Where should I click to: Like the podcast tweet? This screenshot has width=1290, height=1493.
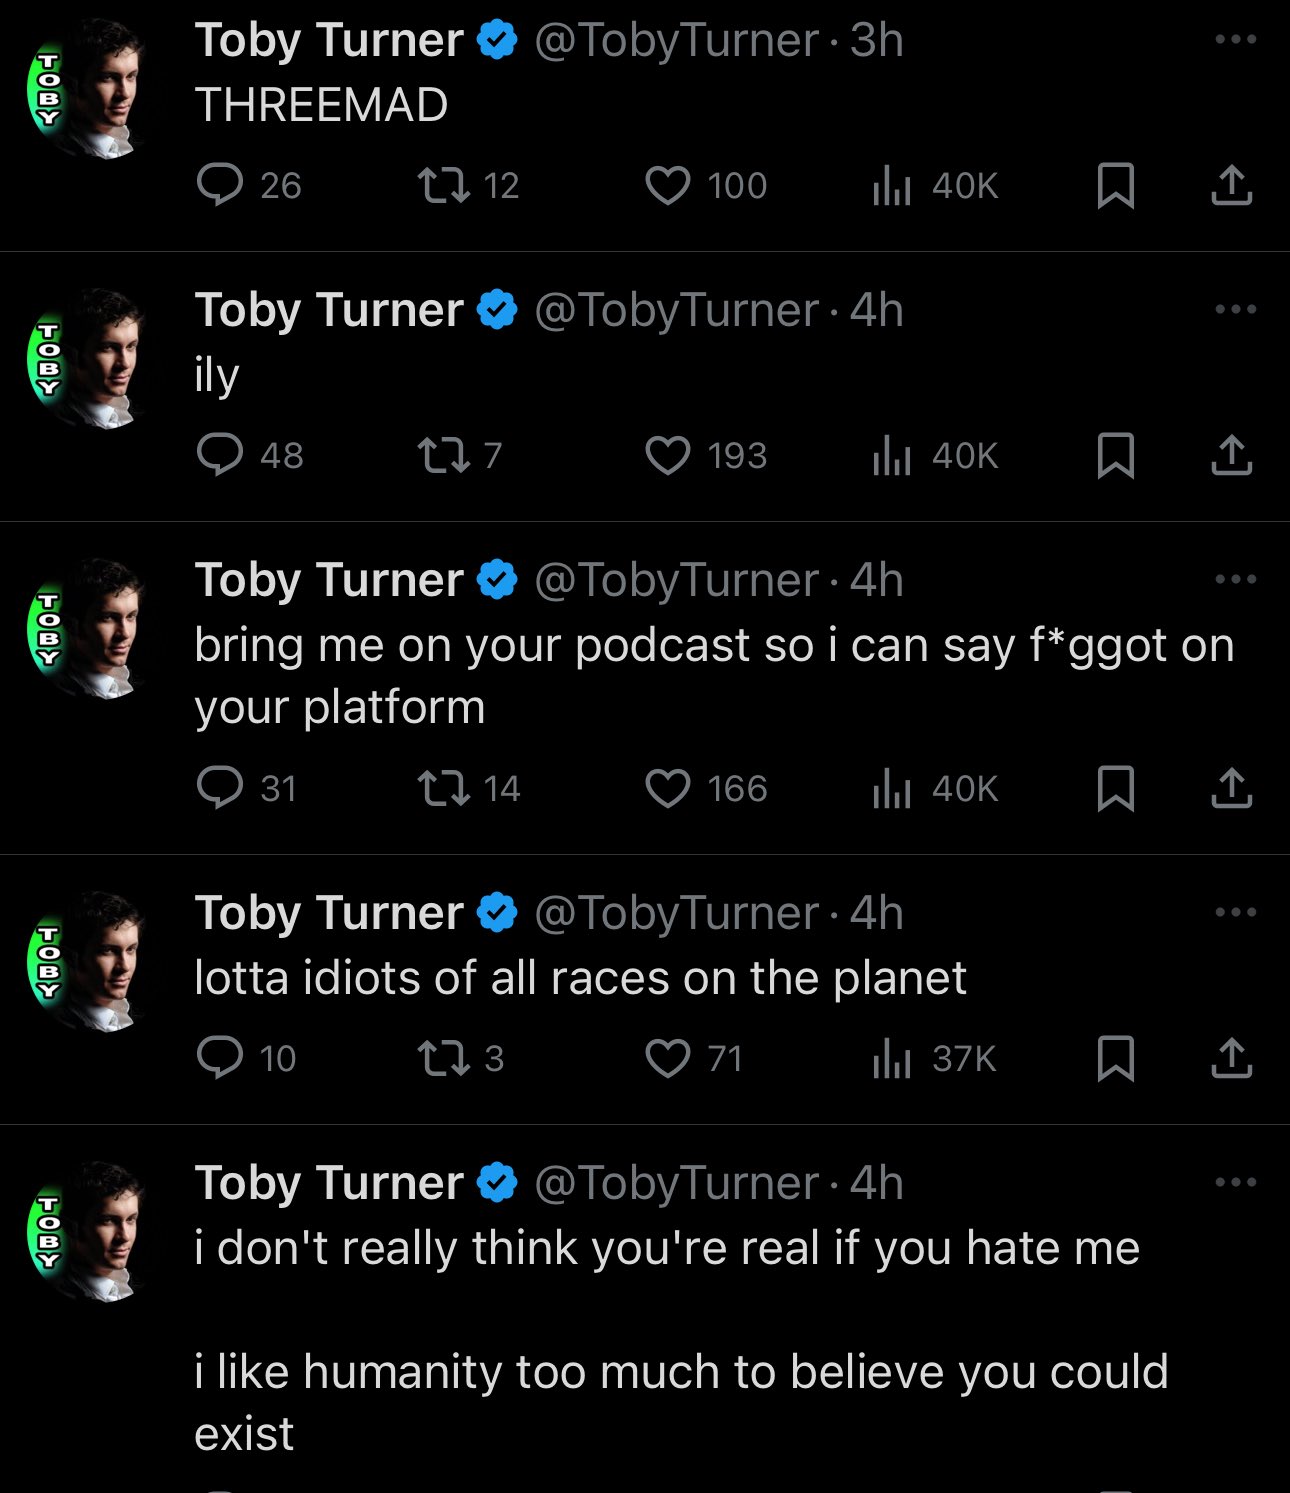tap(667, 788)
